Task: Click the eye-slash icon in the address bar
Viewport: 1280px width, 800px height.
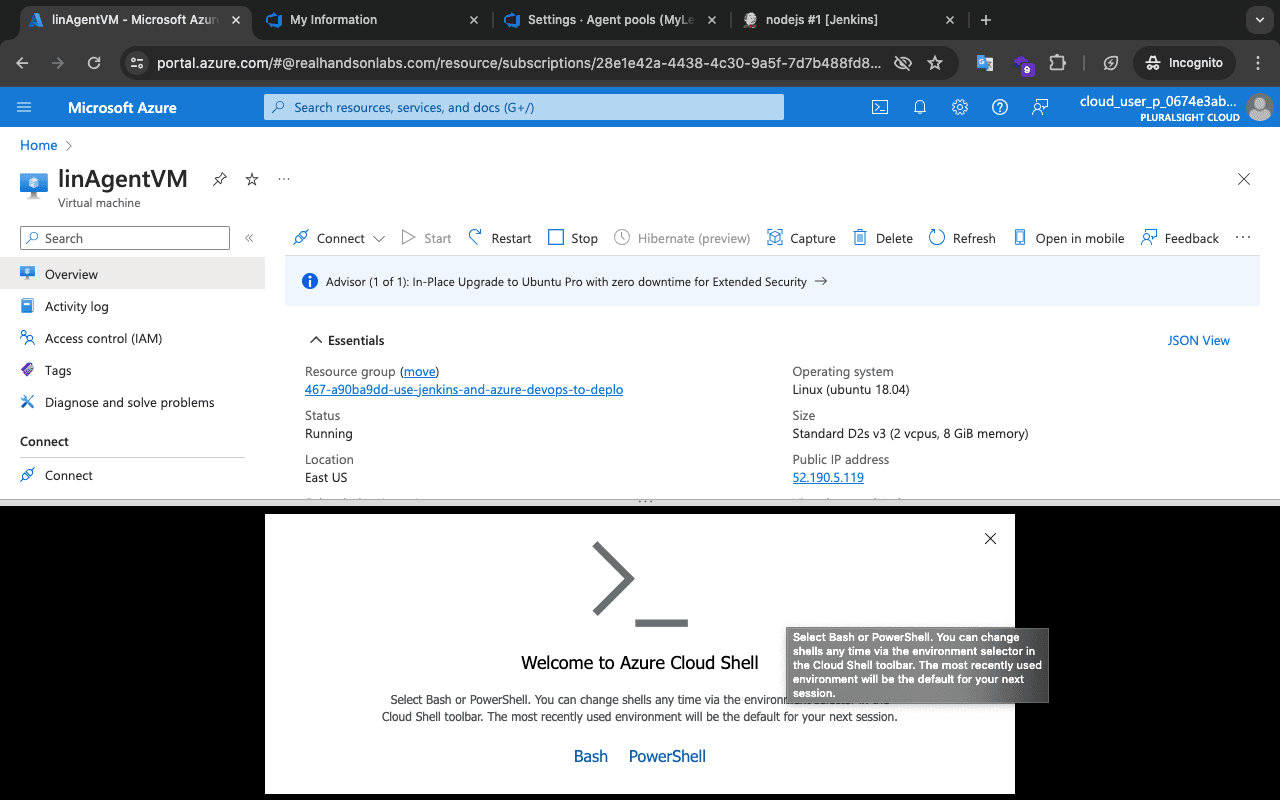Action: click(x=902, y=63)
